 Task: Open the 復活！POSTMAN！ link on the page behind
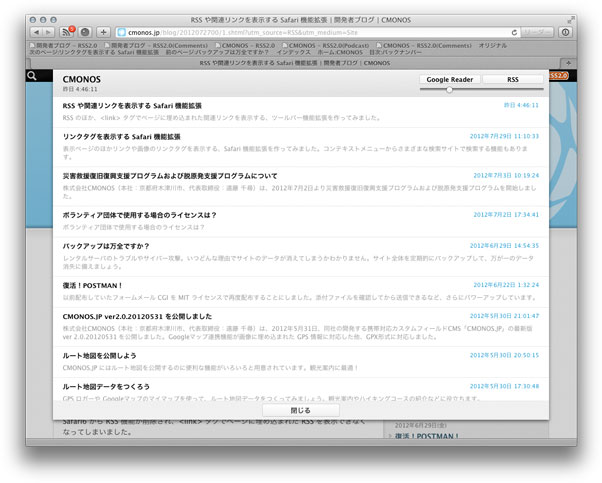pyautogui.click(x=427, y=436)
